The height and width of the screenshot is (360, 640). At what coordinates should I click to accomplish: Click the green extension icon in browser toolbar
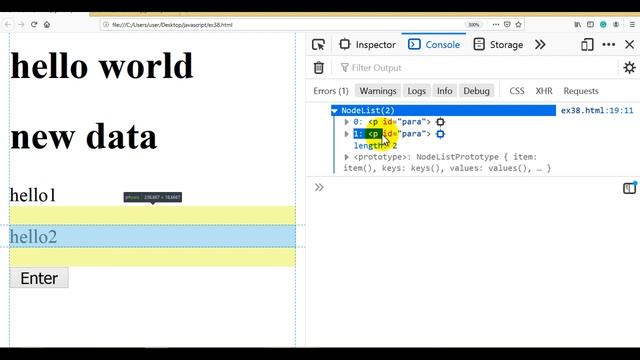603,24
